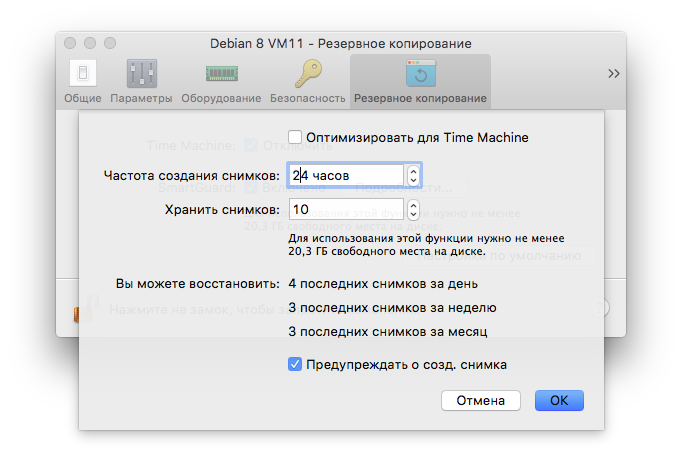Click the lock icon to prevent changes

pyautogui.click(x=86, y=308)
